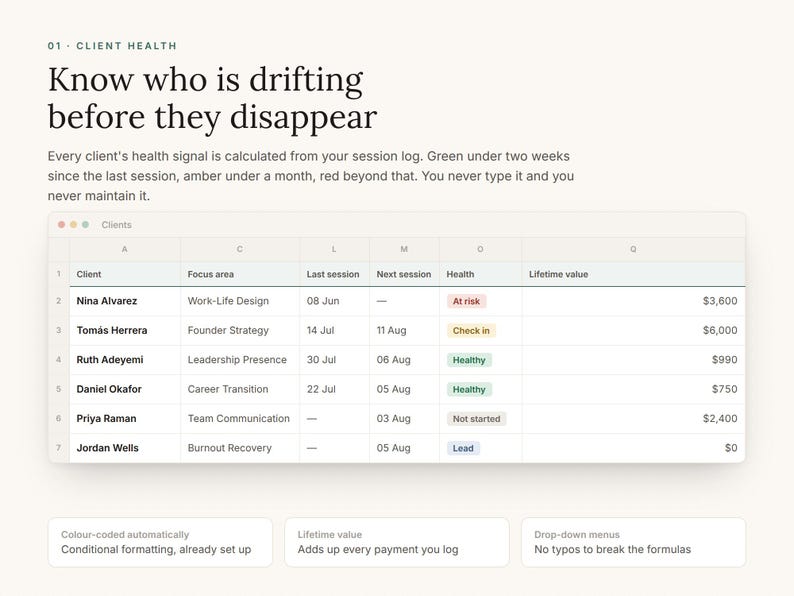Select the 14 Jul last session cell
This screenshot has width=794, height=596.
pyautogui.click(x=334, y=330)
